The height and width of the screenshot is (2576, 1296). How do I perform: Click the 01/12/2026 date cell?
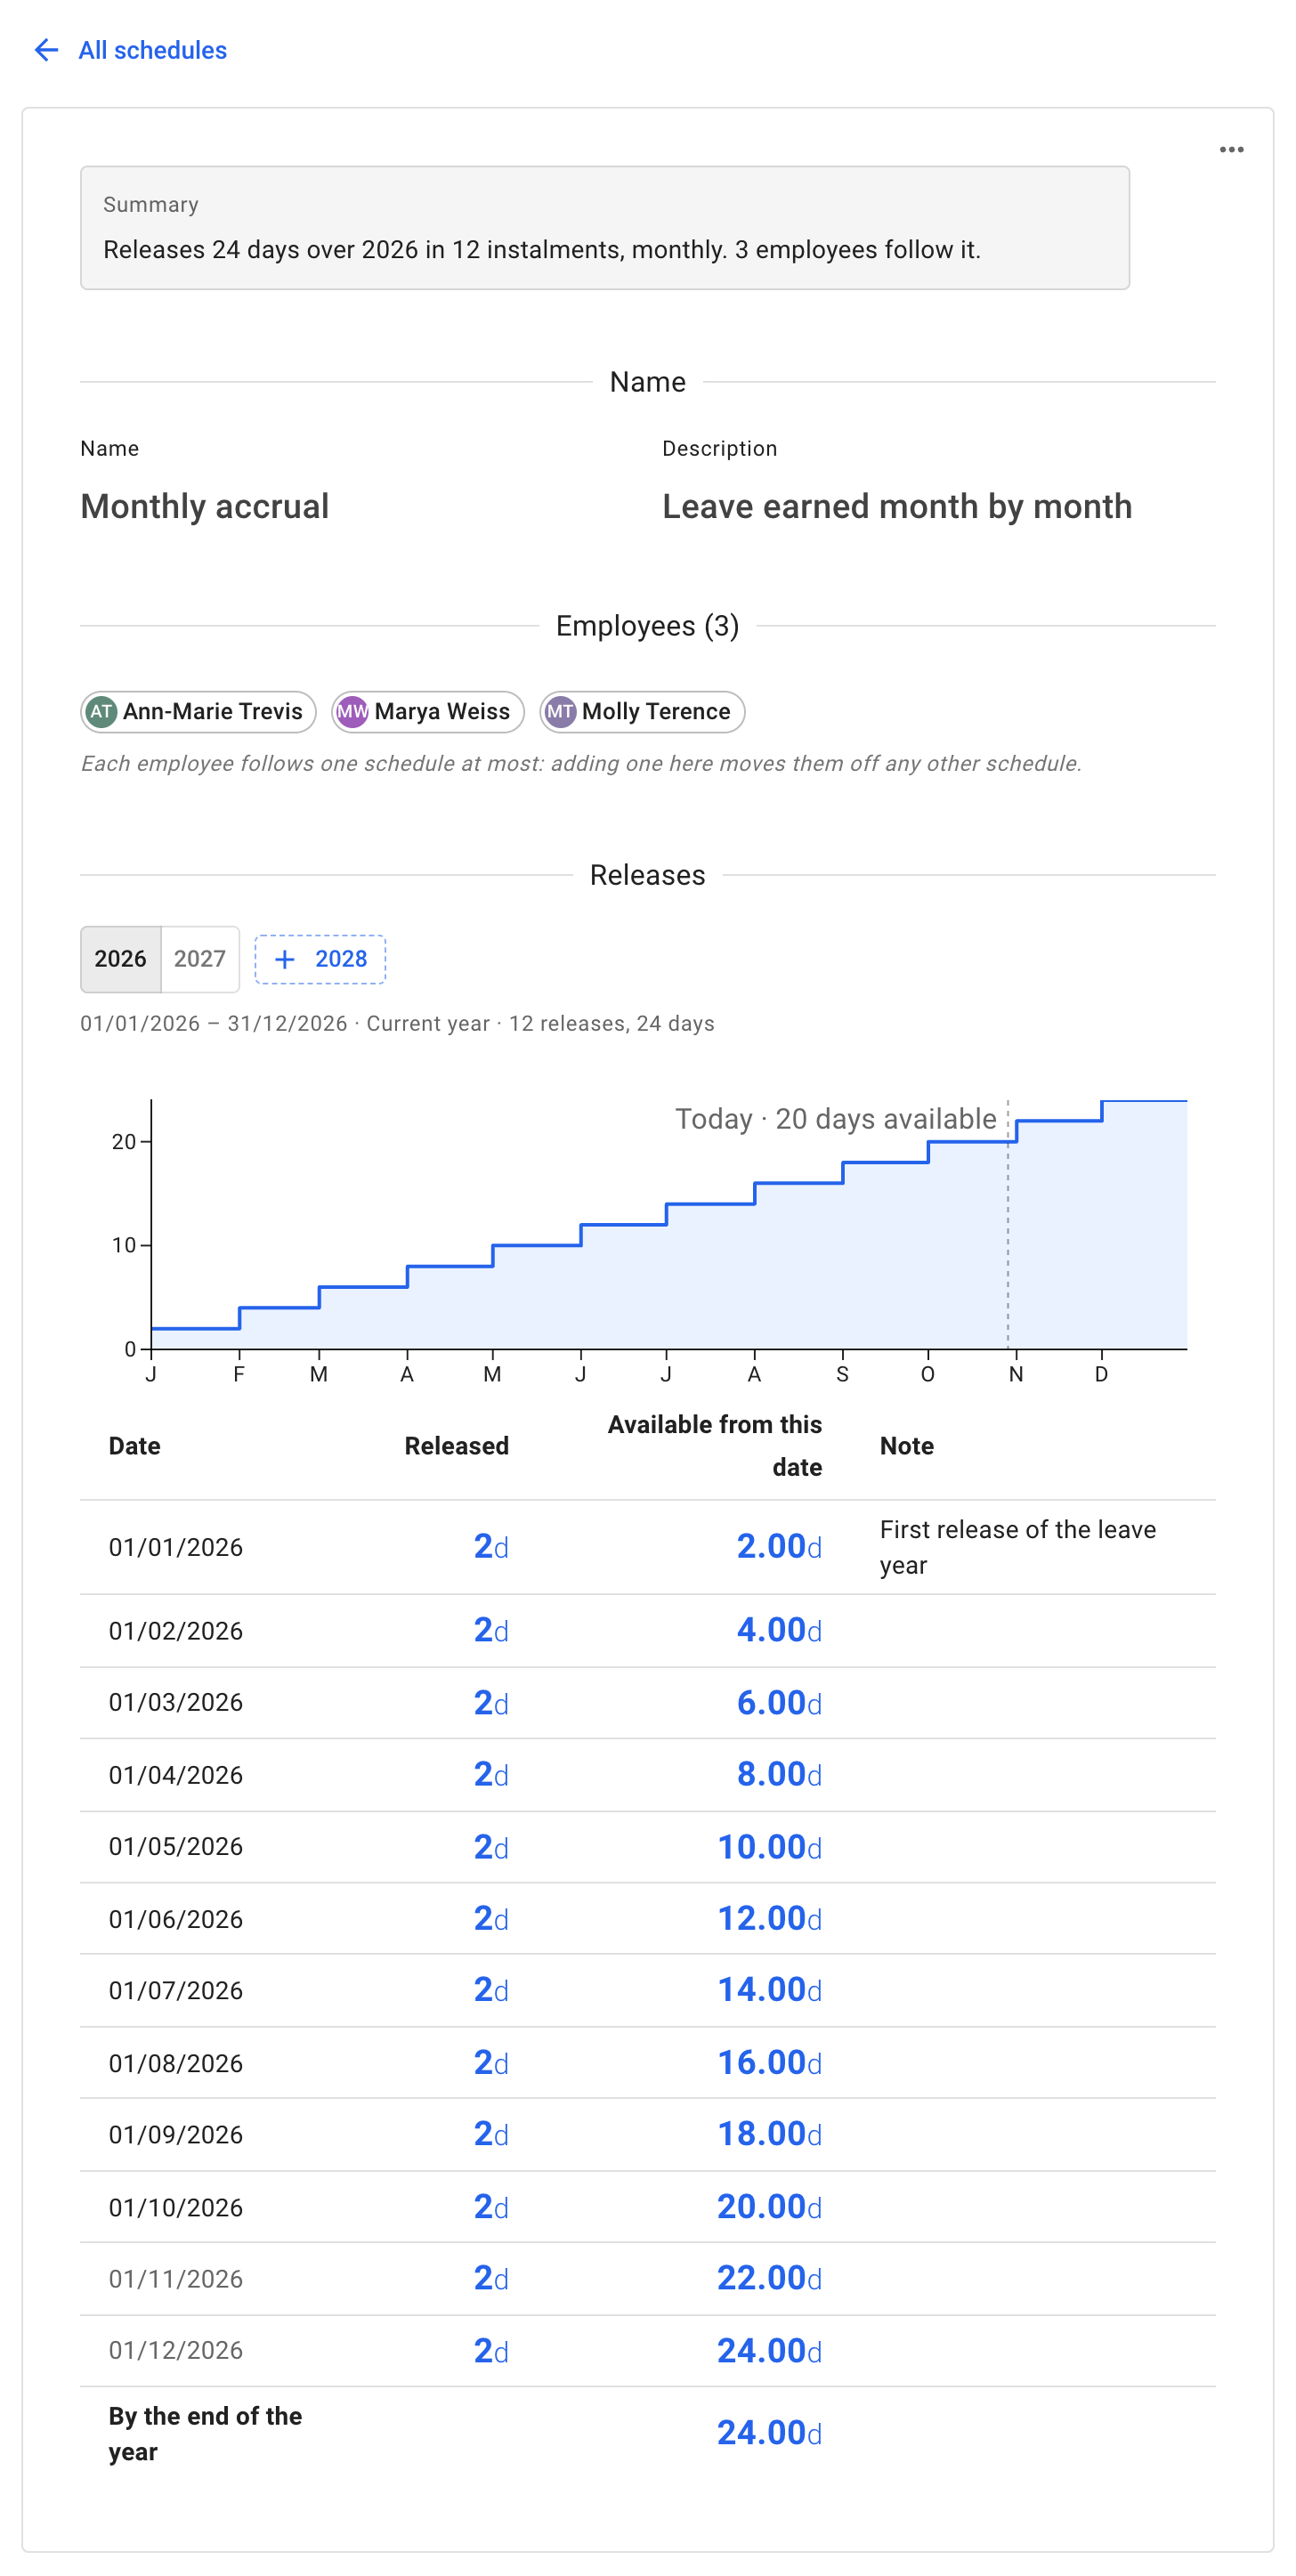point(176,2351)
